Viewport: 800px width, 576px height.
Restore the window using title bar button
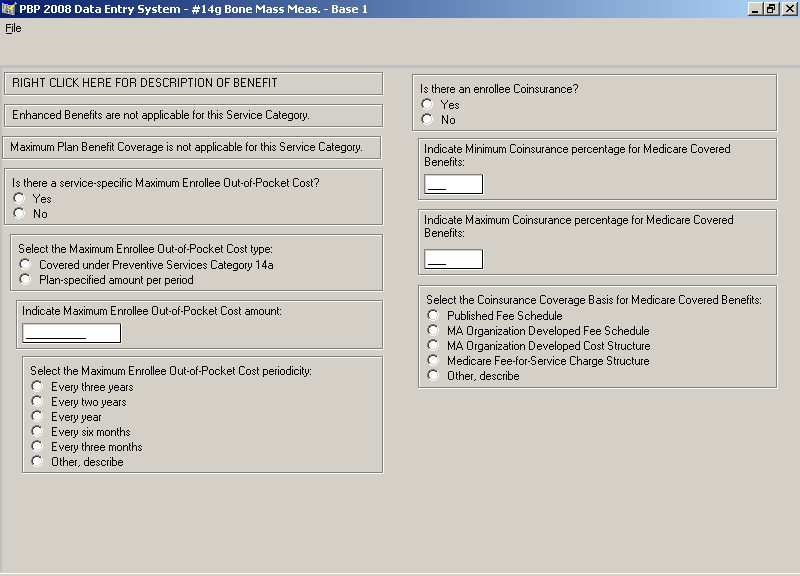point(771,9)
